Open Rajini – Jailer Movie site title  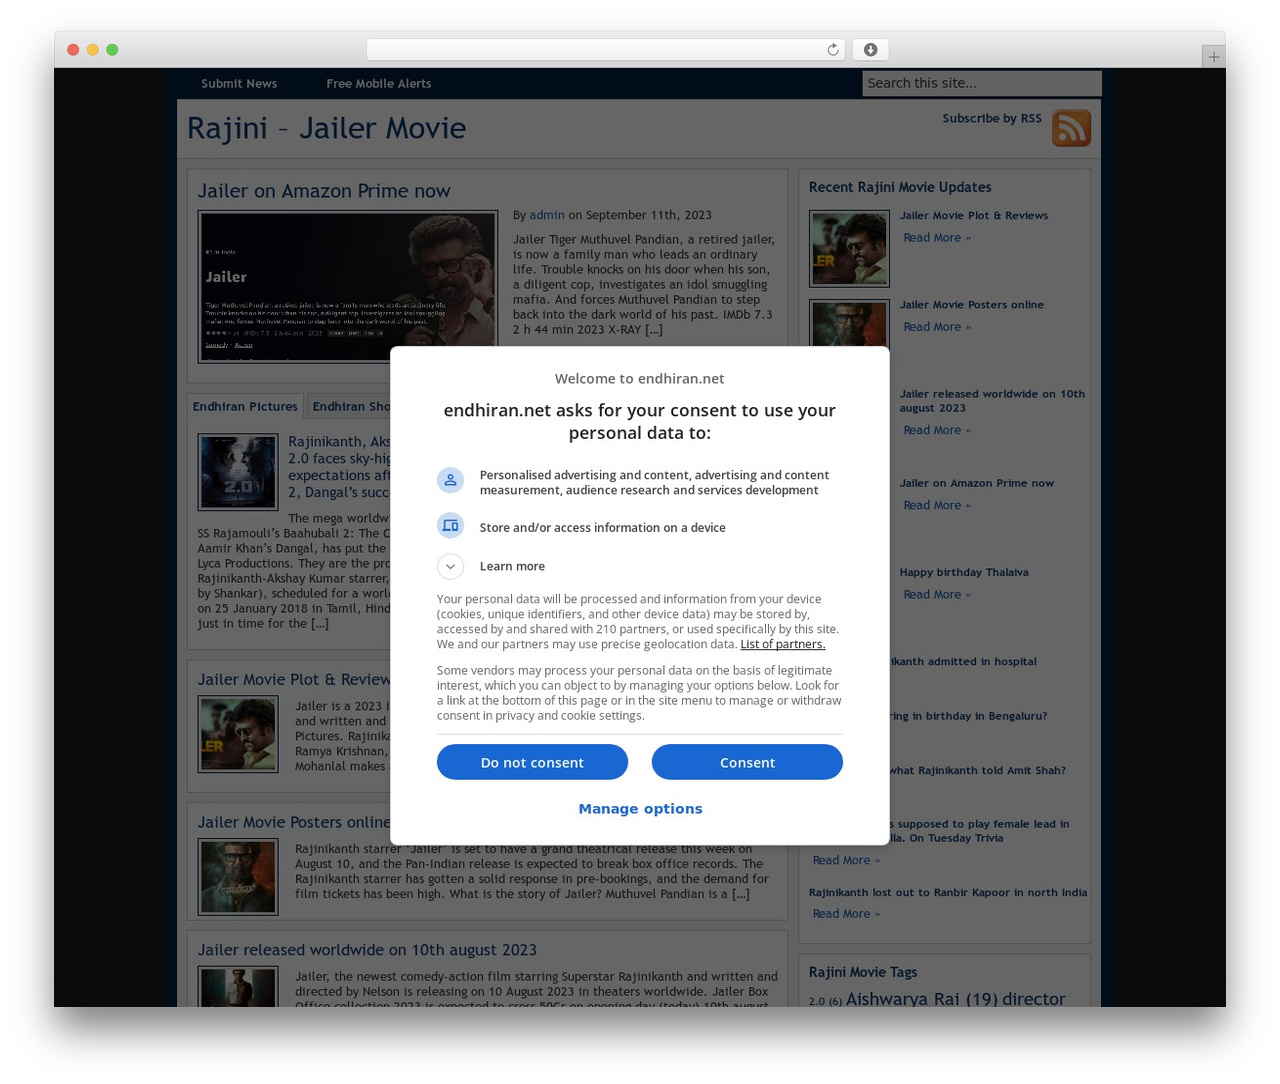(x=327, y=128)
